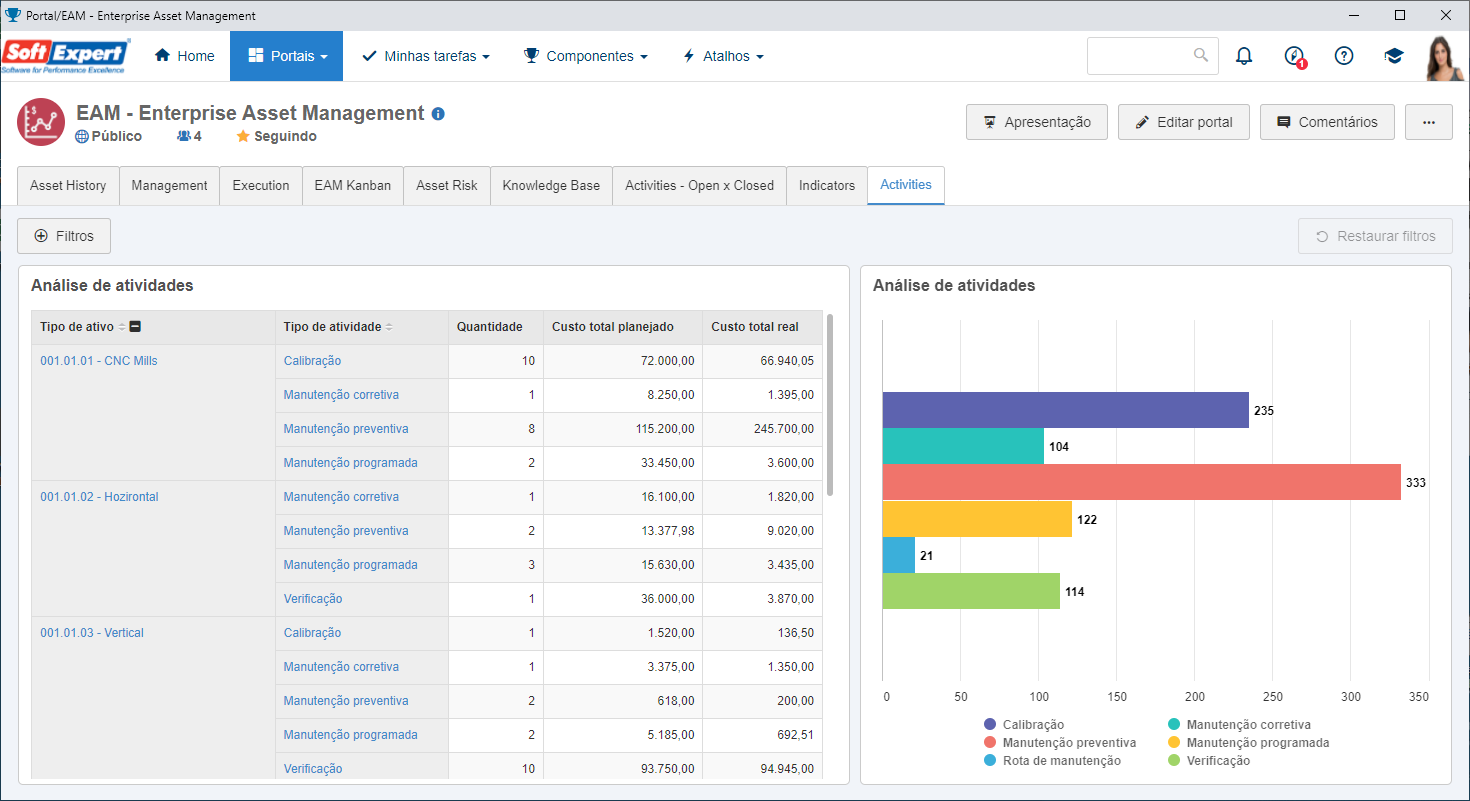Open the Asset Risk tab
Viewport: 1470px width, 801px height.
(x=447, y=186)
